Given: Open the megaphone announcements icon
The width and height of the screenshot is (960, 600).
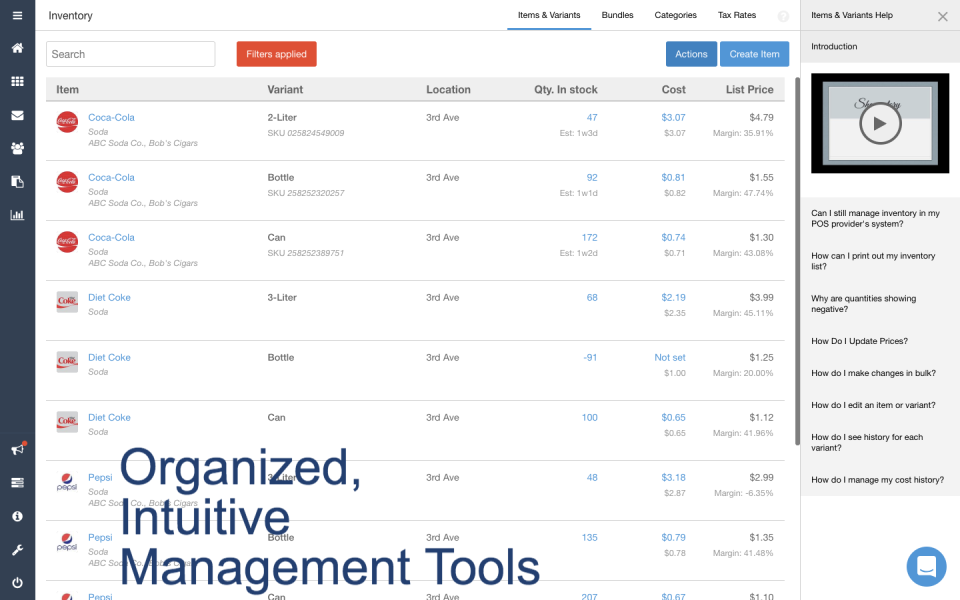Looking at the screenshot, I should tap(18, 449).
